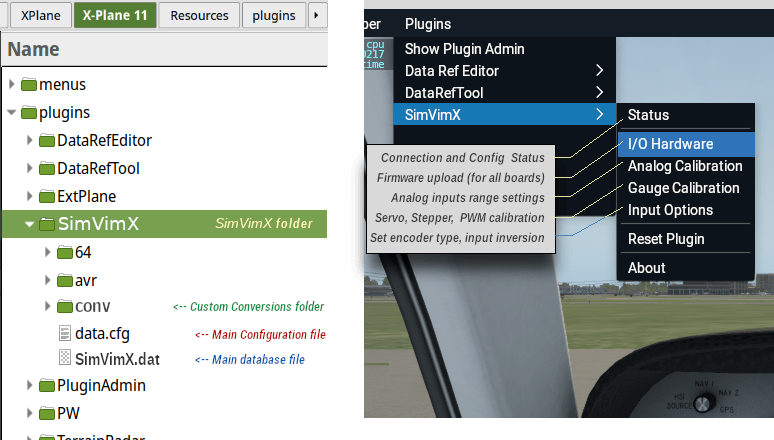Viewport: 774px width, 440px height.
Task: Click the Data Ref Editor submenu chevron
Action: pos(599,71)
